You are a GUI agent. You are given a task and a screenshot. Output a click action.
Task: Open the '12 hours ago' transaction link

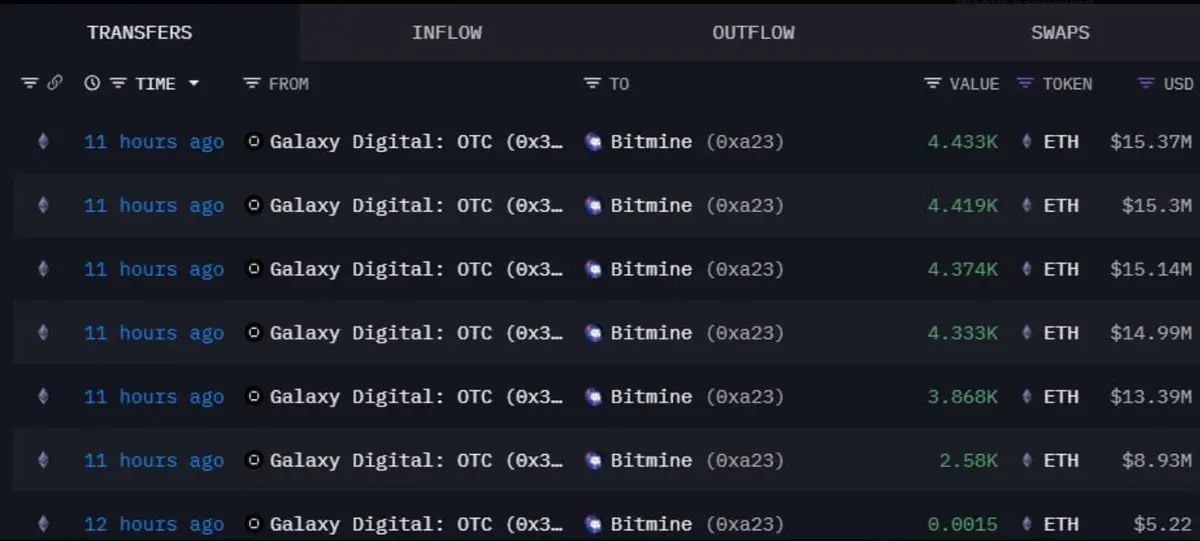tap(154, 524)
